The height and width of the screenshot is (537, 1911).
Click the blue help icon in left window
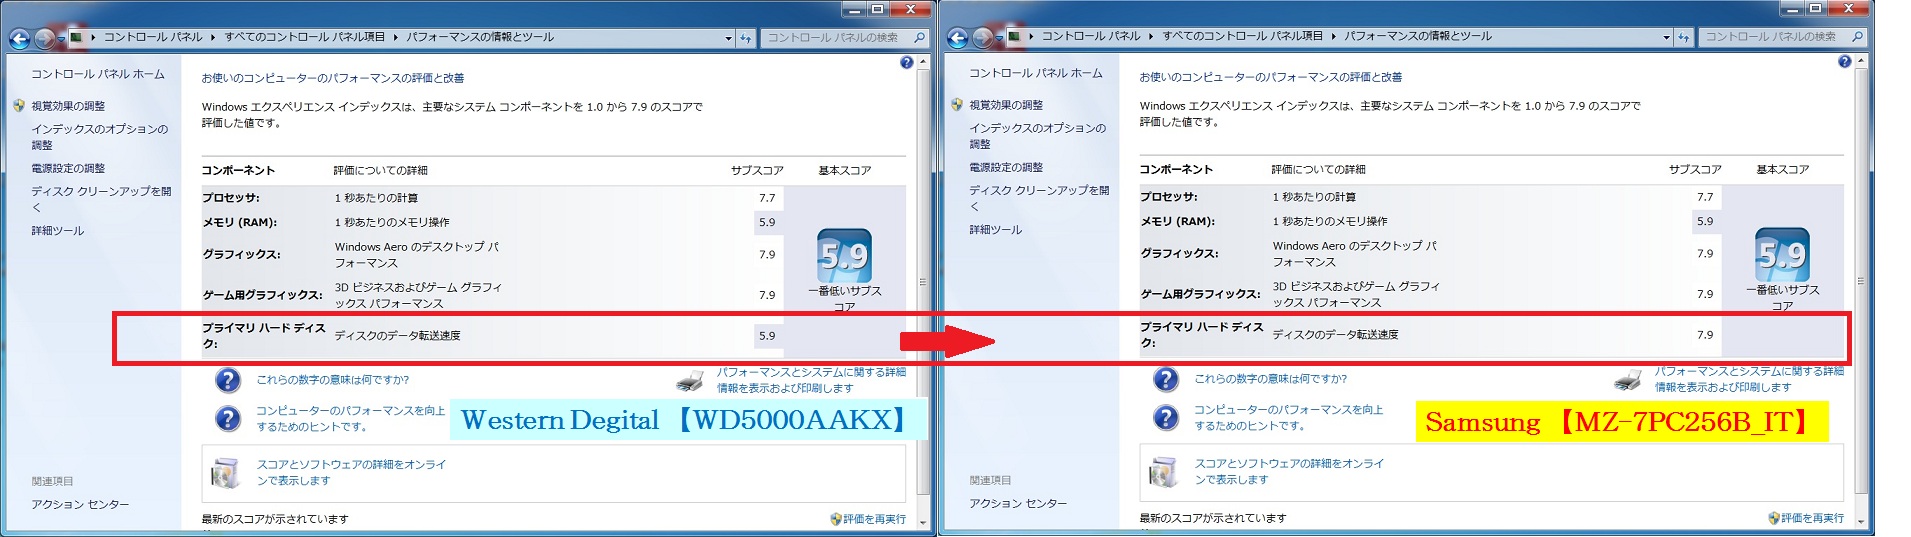tap(907, 62)
